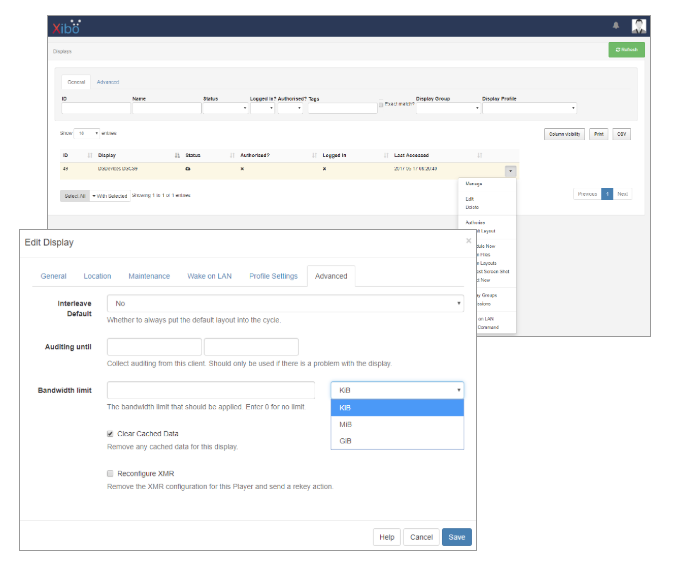Close the Edit Display dialog with X
This screenshot has height=564, width=683.
468,241
